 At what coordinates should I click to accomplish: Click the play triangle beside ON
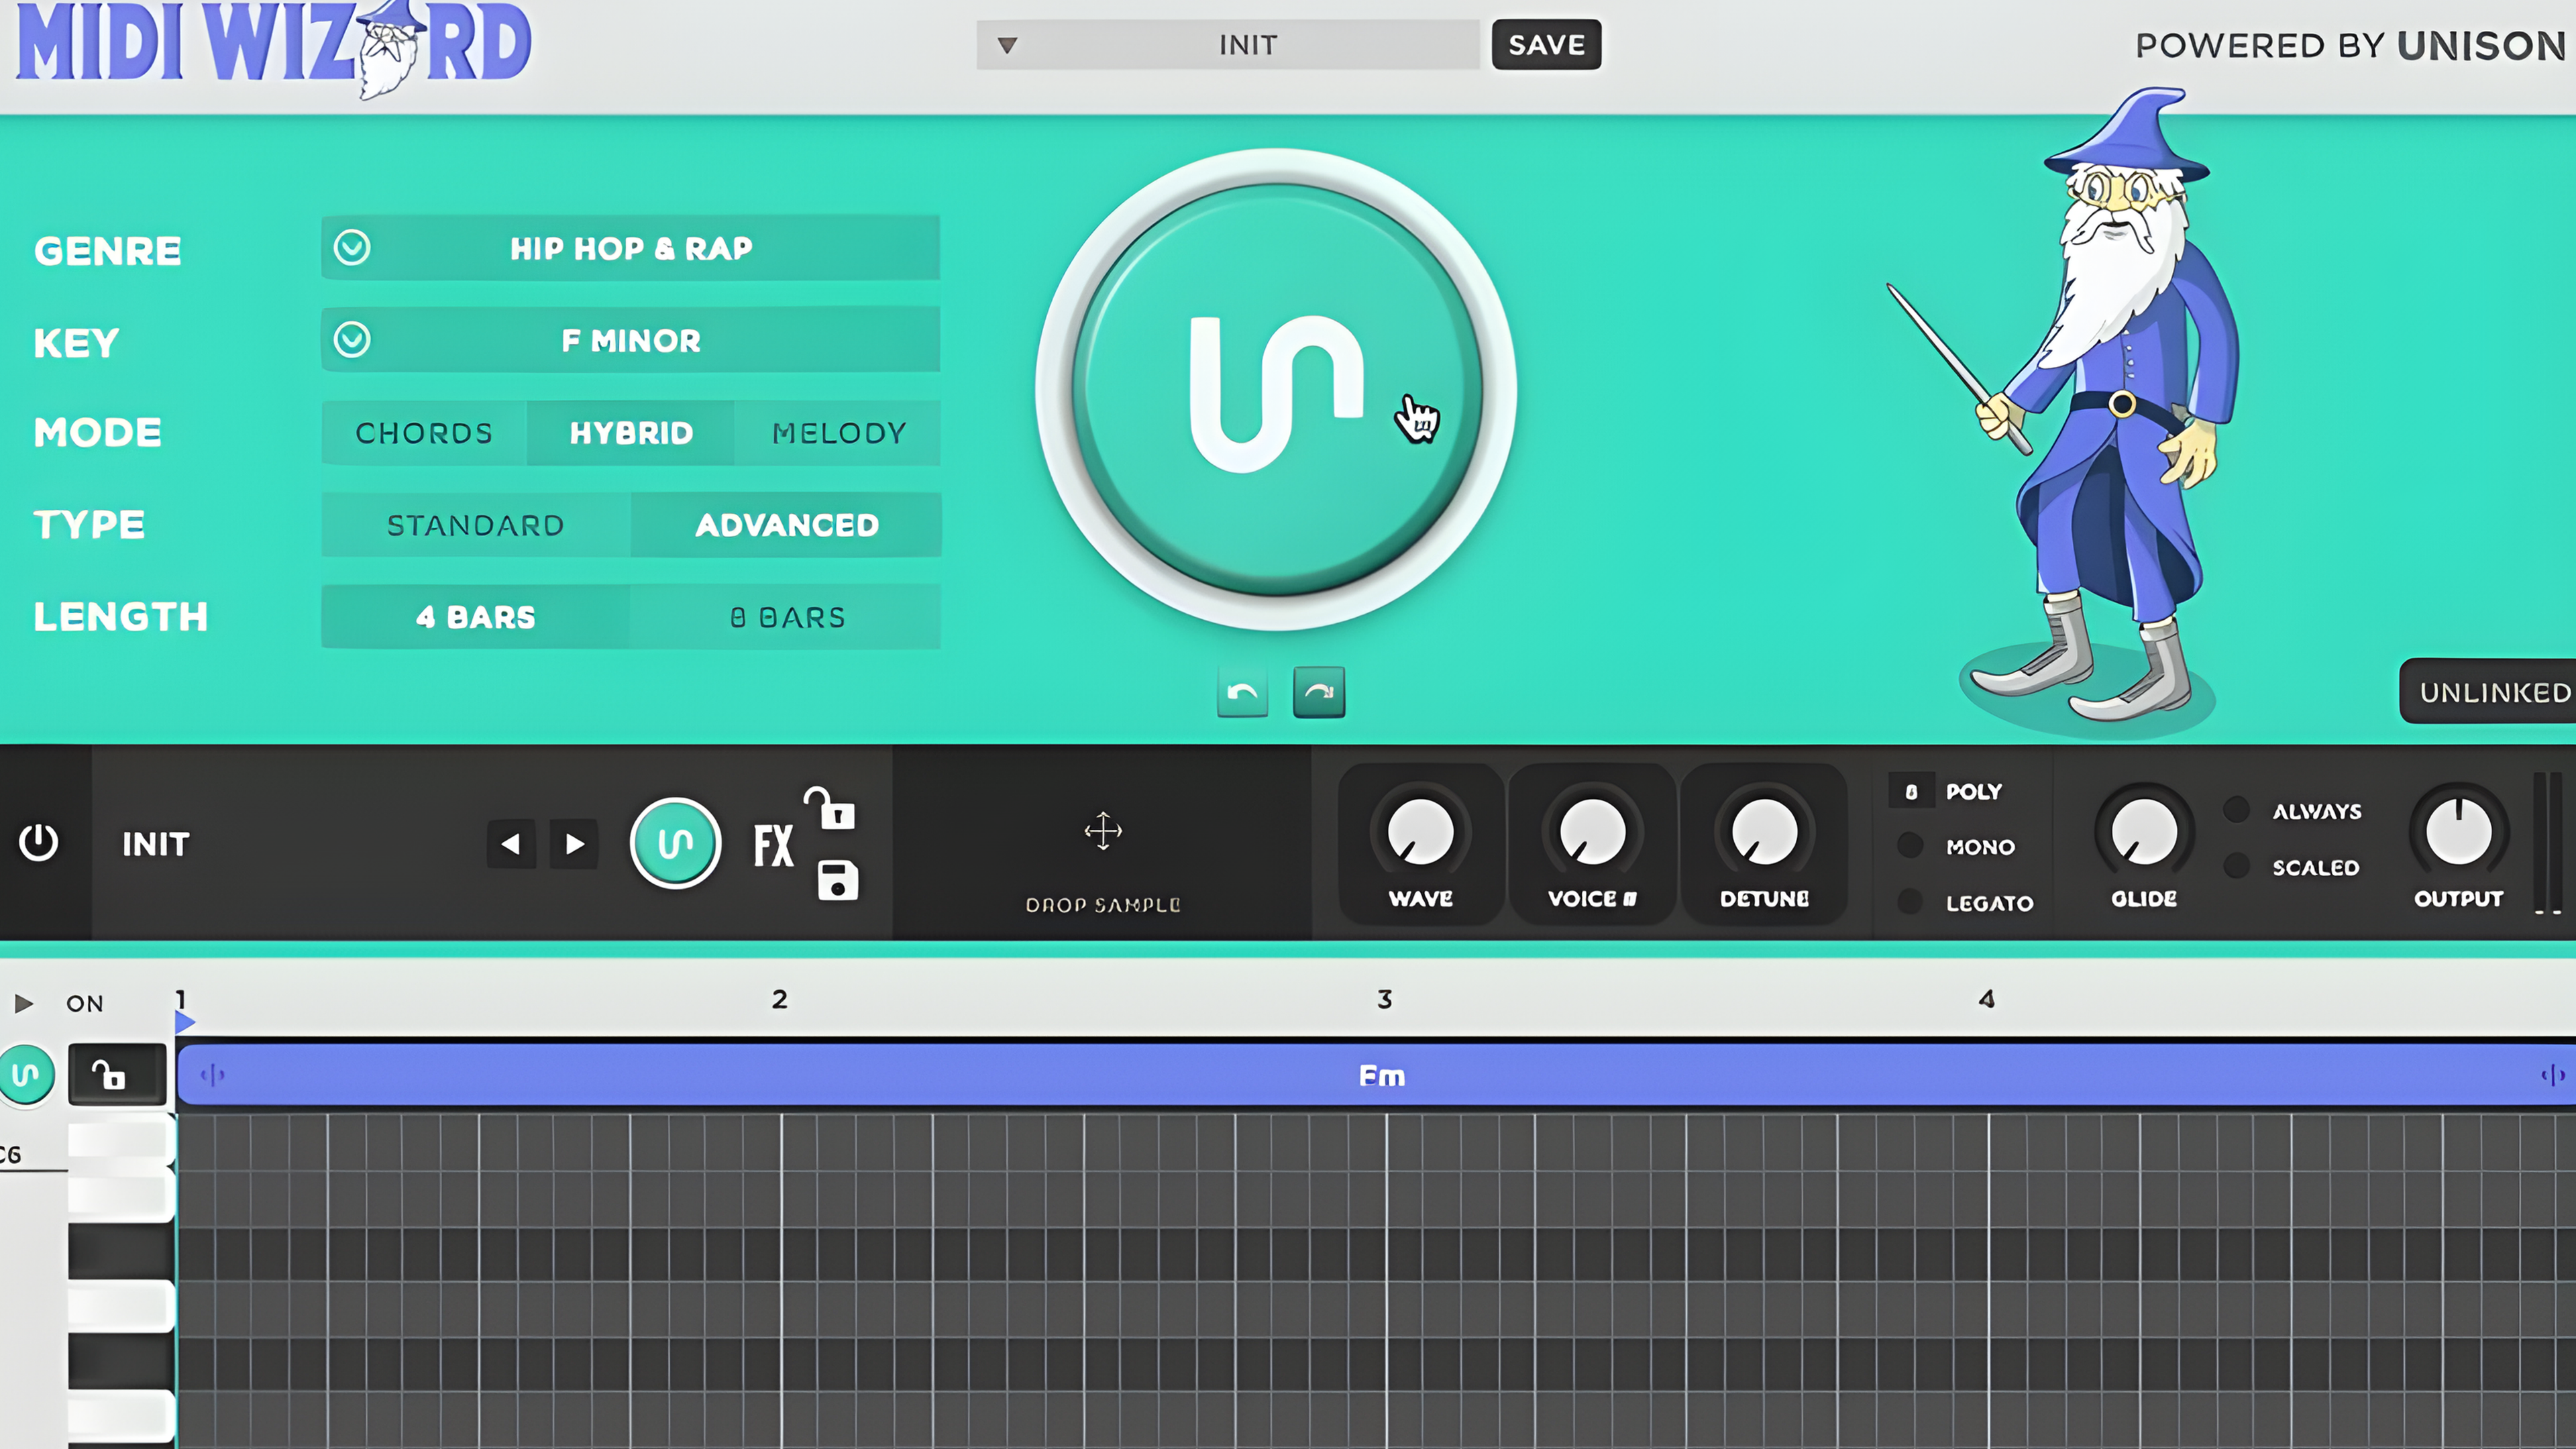[x=24, y=1003]
